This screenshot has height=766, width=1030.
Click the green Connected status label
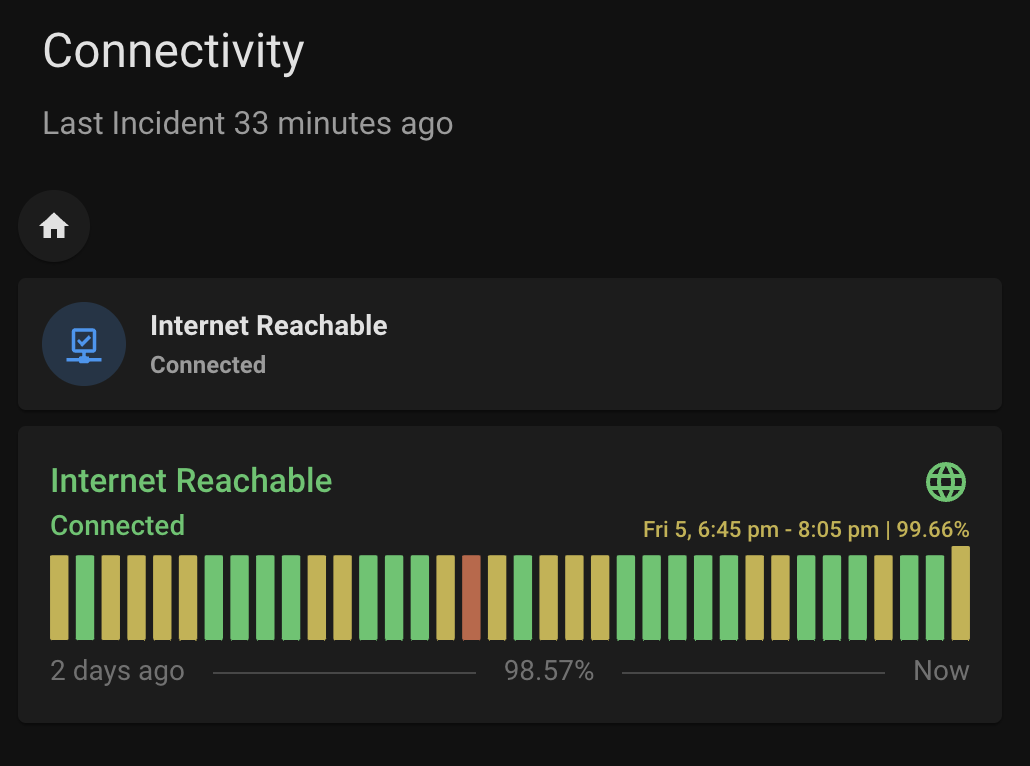click(x=118, y=526)
